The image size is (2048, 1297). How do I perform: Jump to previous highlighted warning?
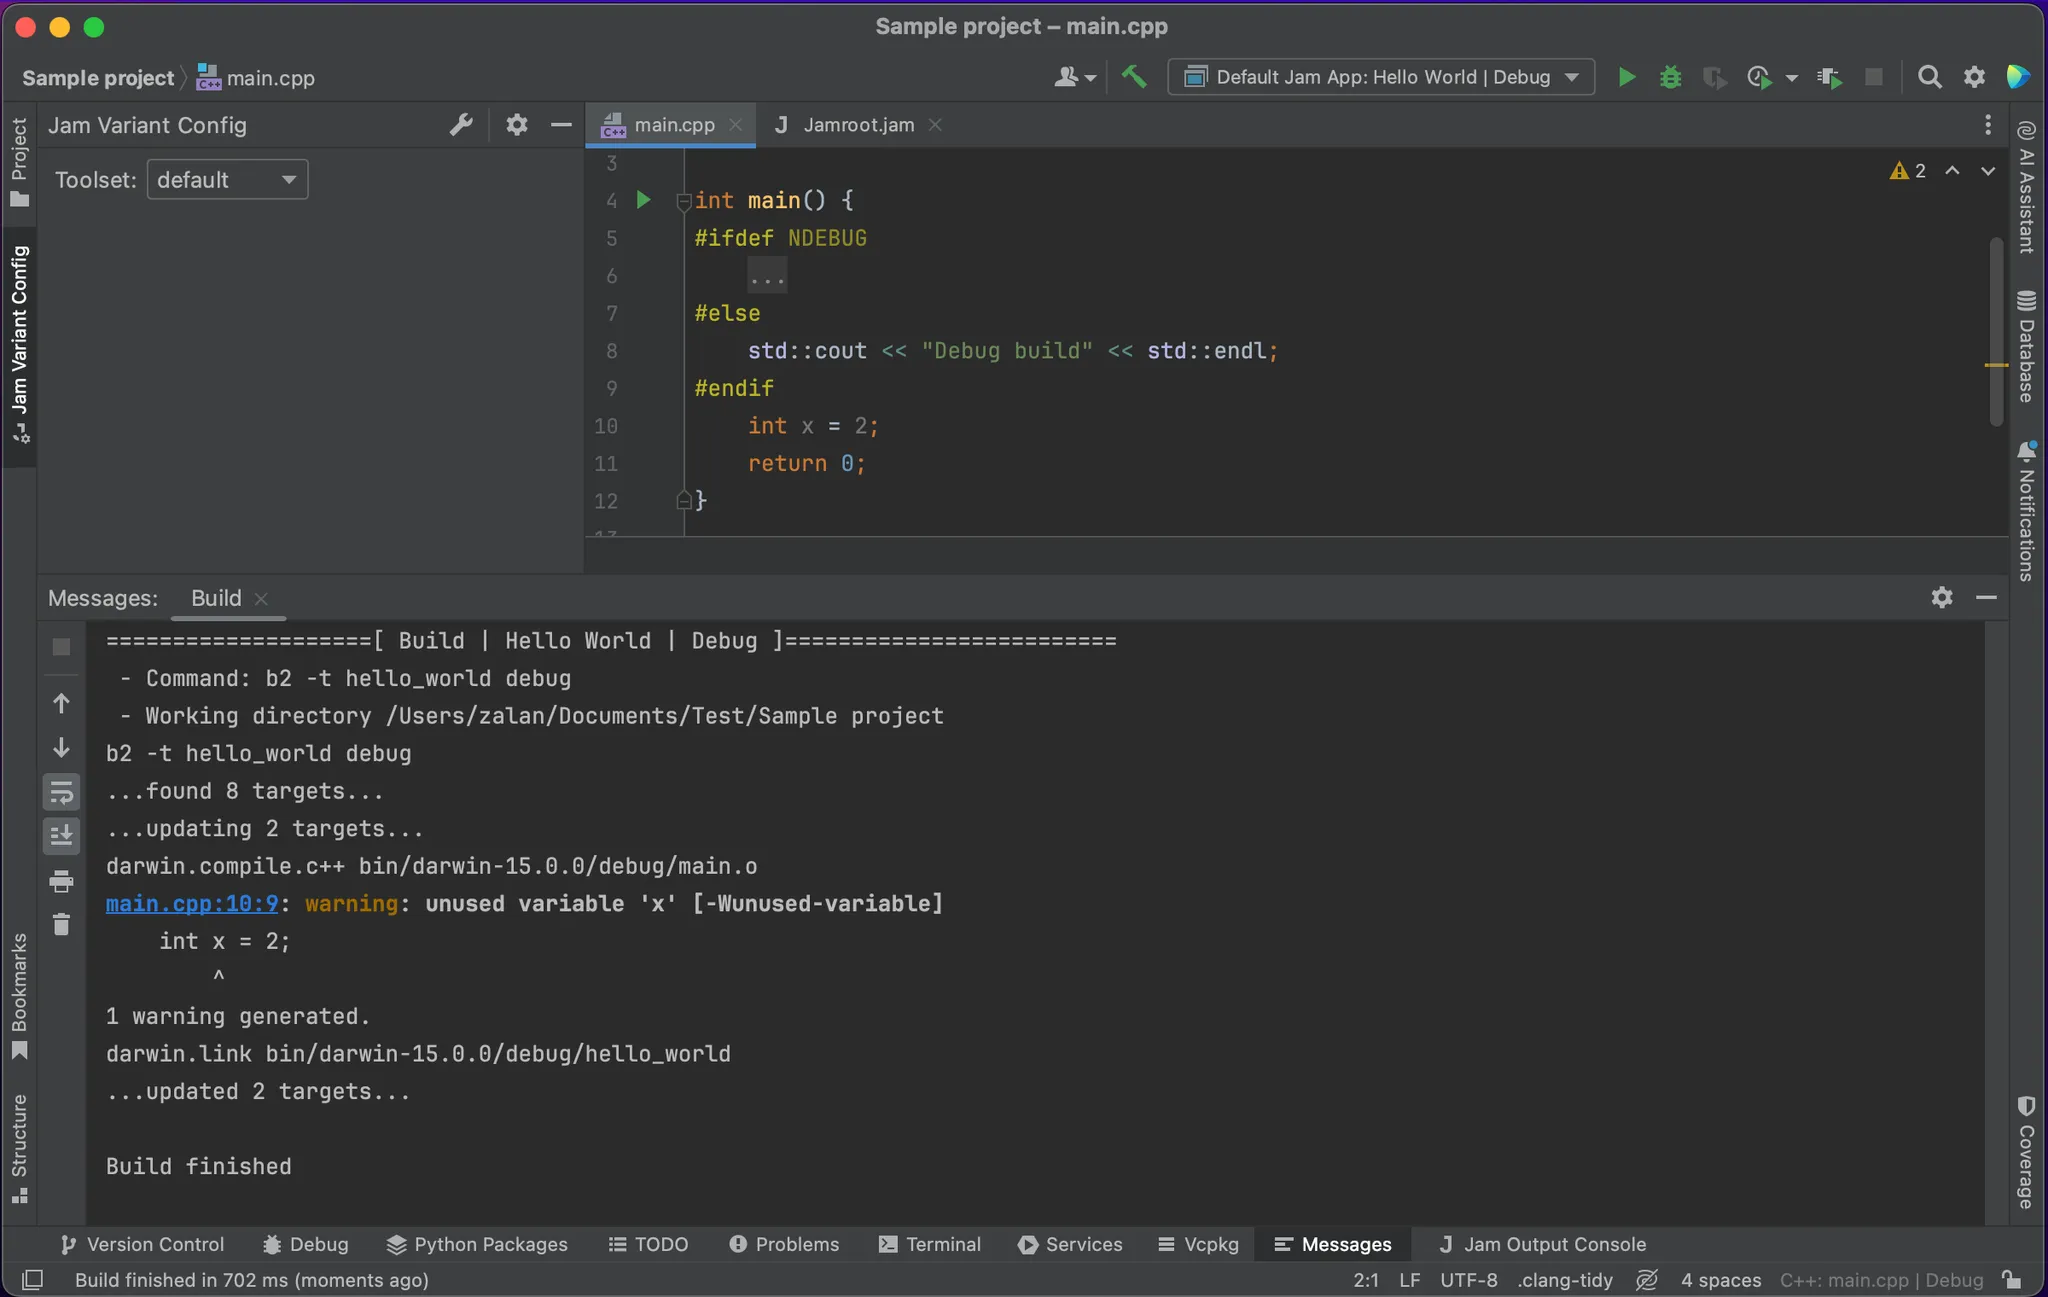pyautogui.click(x=1952, y=171)
